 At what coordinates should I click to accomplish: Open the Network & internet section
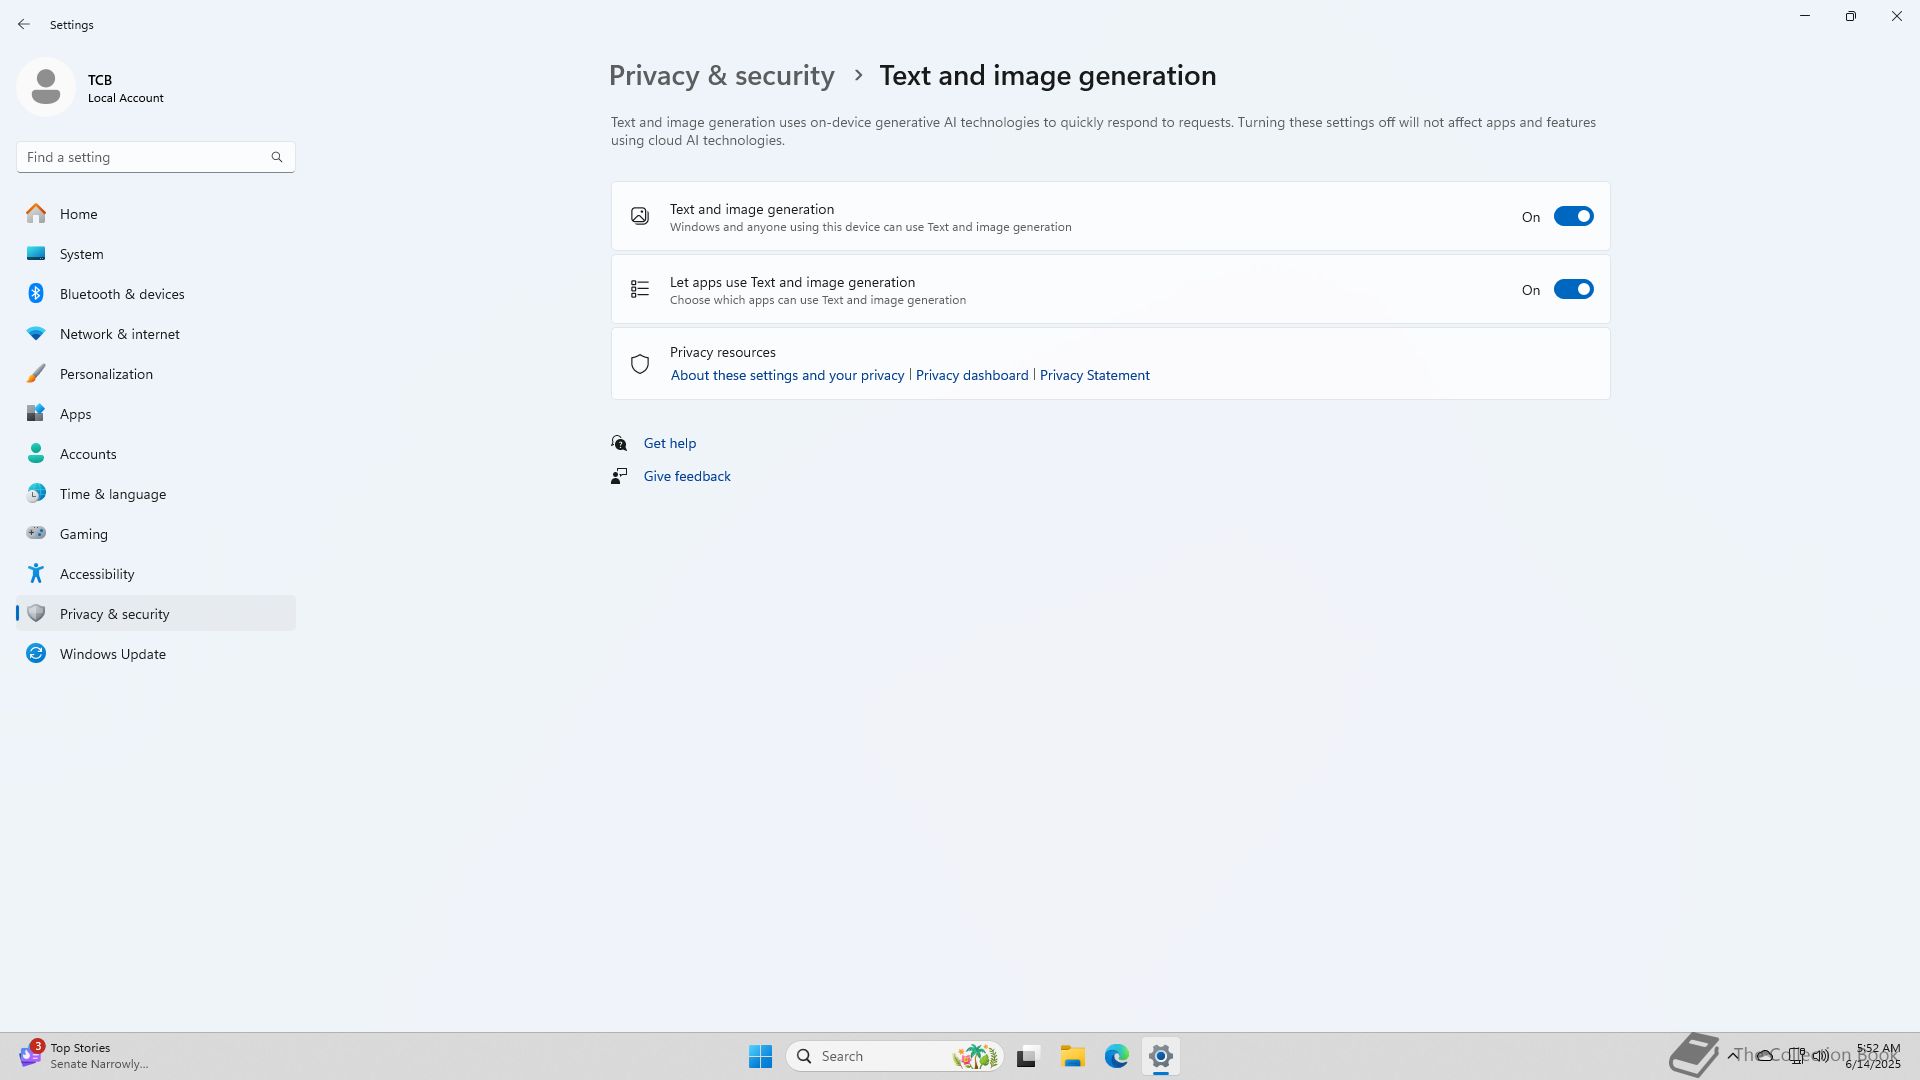(119, 334)
